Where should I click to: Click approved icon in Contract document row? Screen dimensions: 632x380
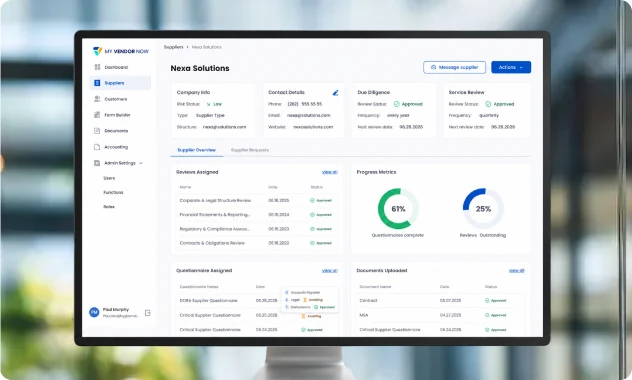click(x=487, y=301)
